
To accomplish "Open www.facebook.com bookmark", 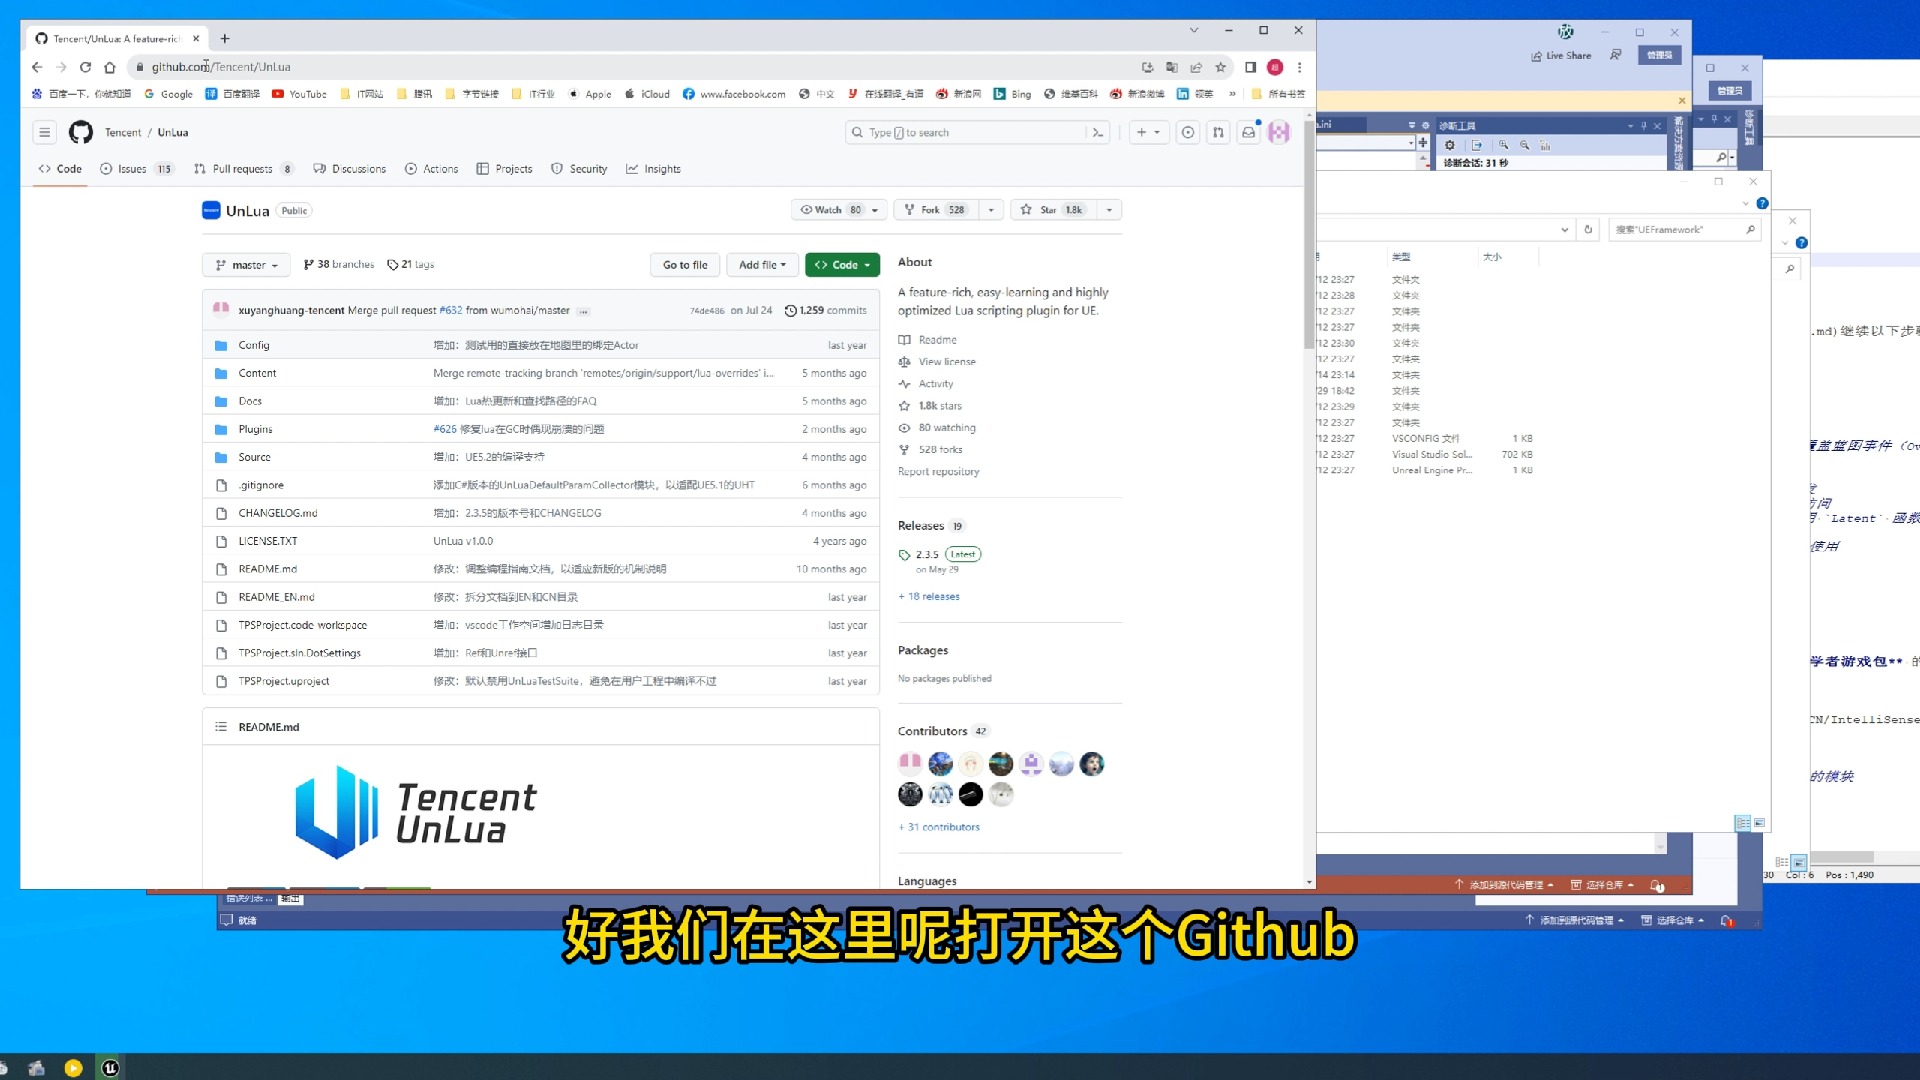I will point(734,94).
